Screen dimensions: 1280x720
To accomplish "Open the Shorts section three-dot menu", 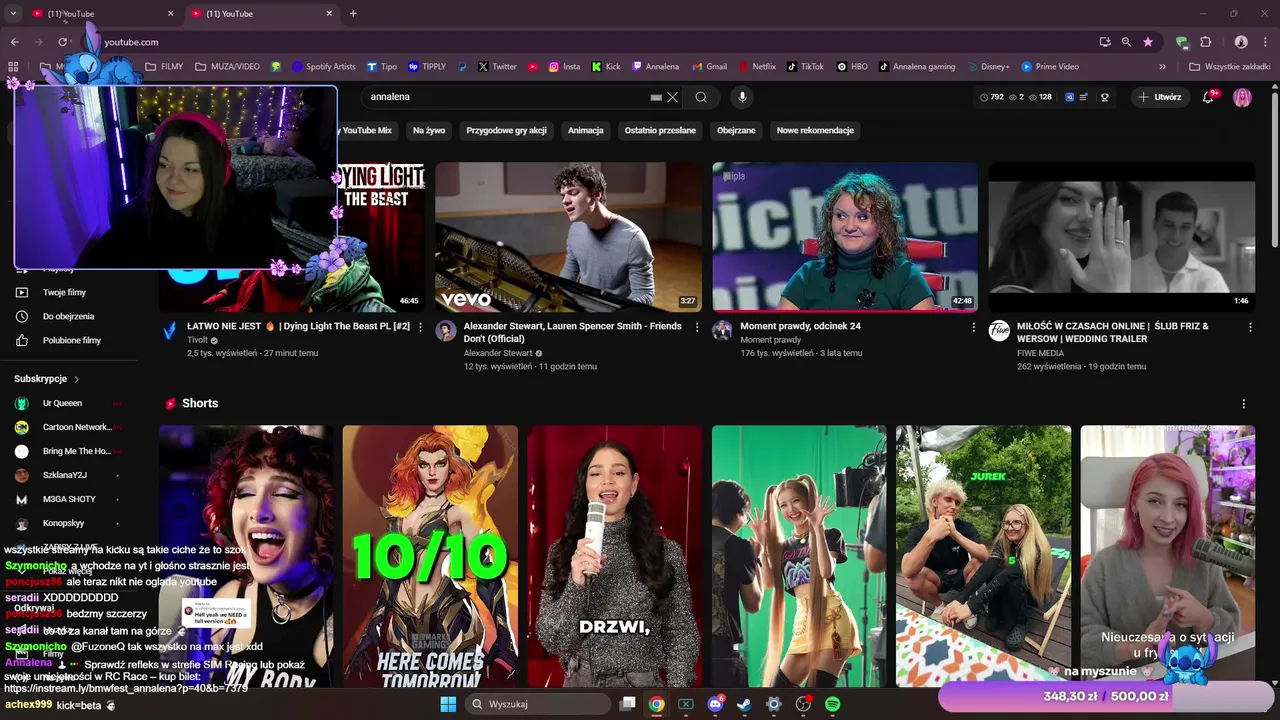I will point(1244,404).
